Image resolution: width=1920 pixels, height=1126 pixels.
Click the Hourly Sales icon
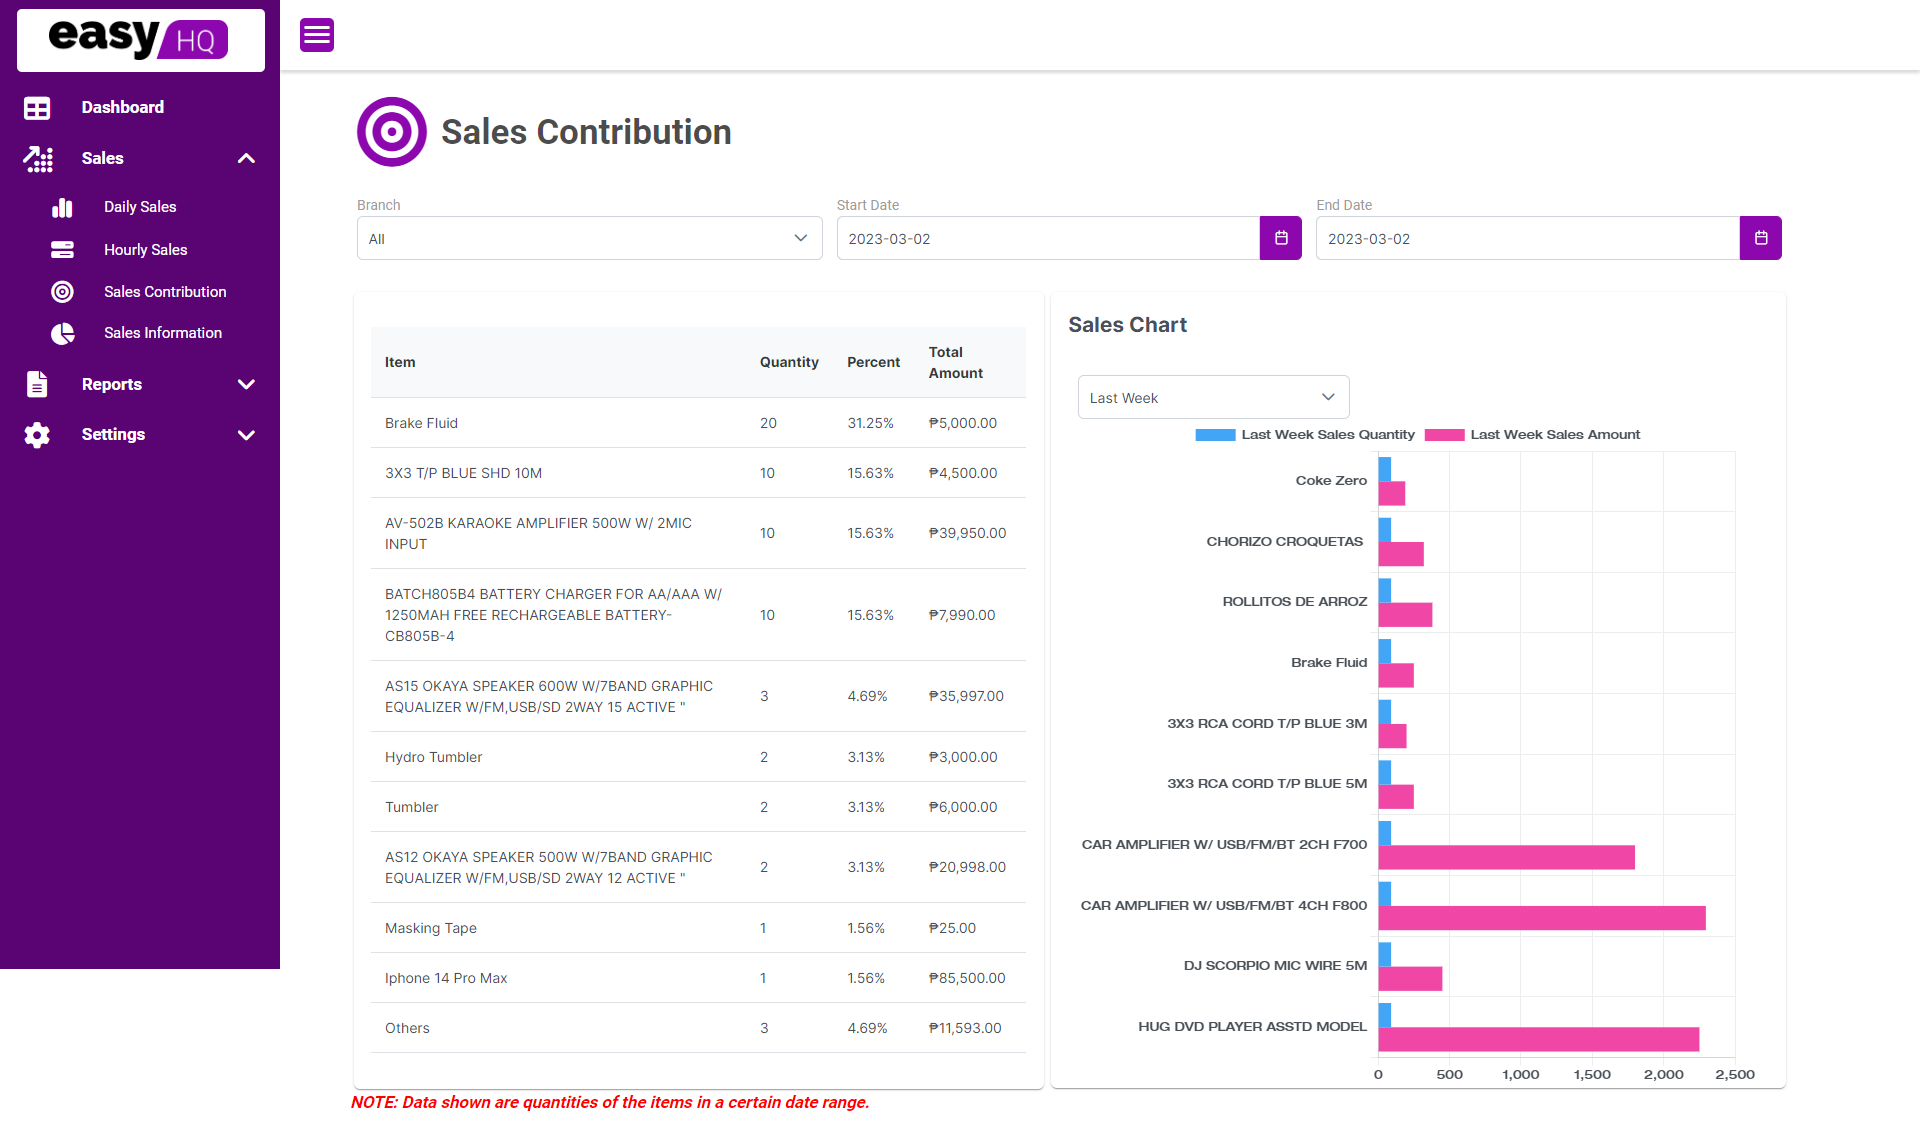click(62, 250)
